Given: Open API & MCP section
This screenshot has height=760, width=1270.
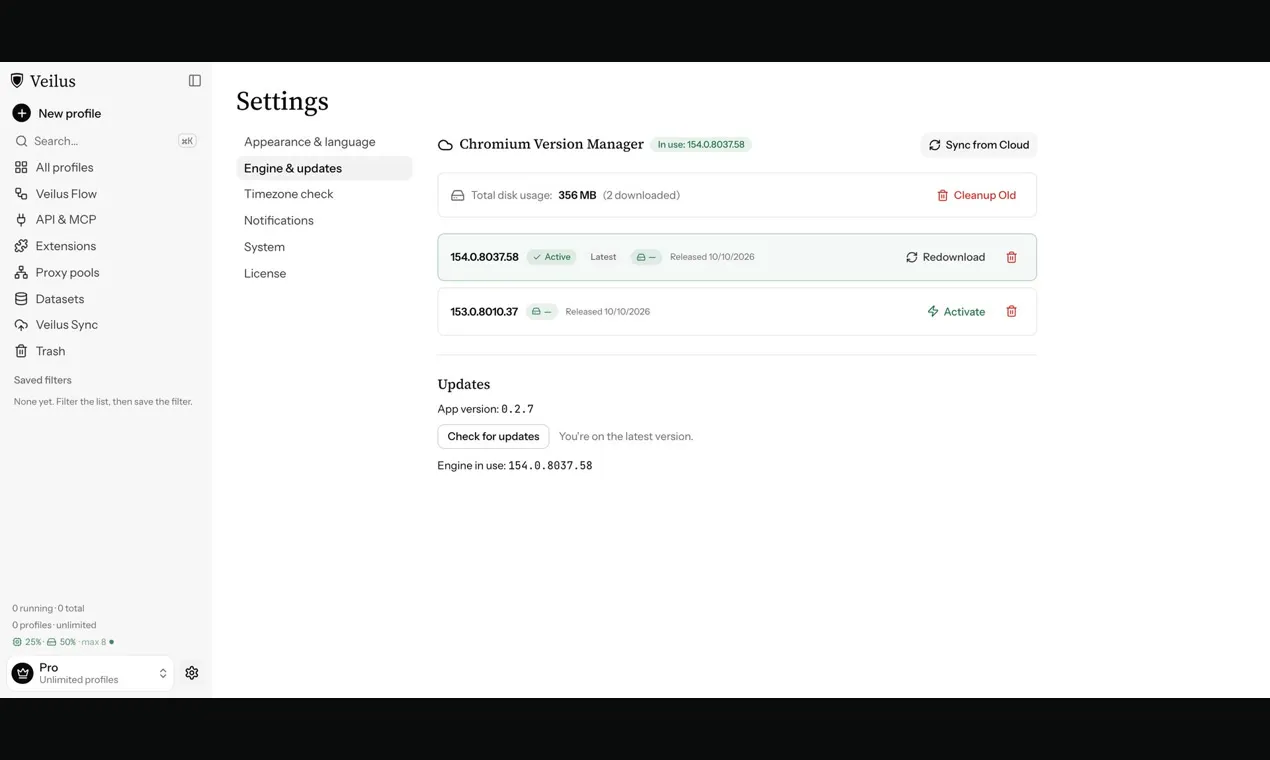Looking at the screenshot, I should point(66,220).
